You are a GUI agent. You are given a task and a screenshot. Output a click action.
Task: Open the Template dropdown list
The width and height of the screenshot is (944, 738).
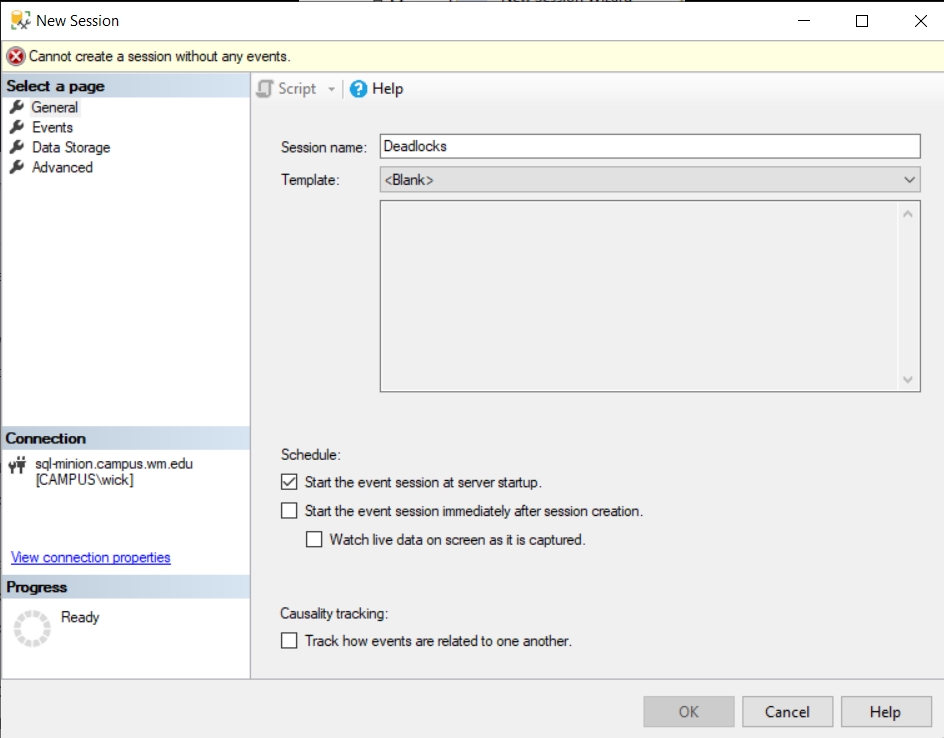pos(909,180)
